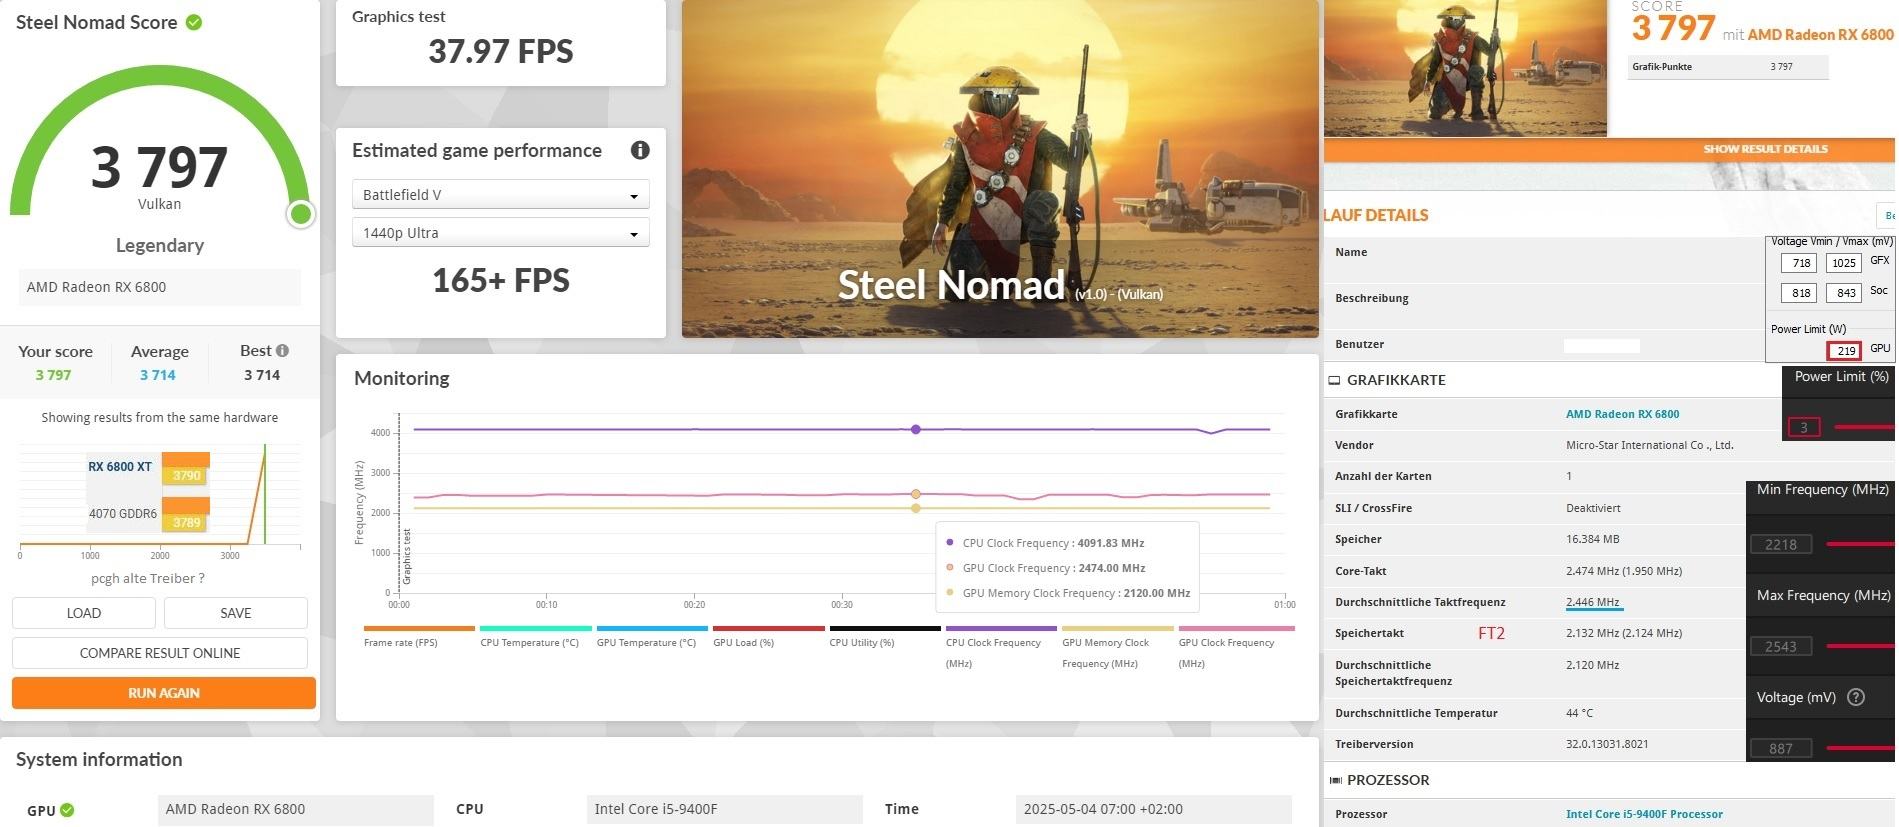The height and width of the screenshot is (827, 1899).
Task: Click the purple CPU clock marker on the chart
Action: (916, 429)
